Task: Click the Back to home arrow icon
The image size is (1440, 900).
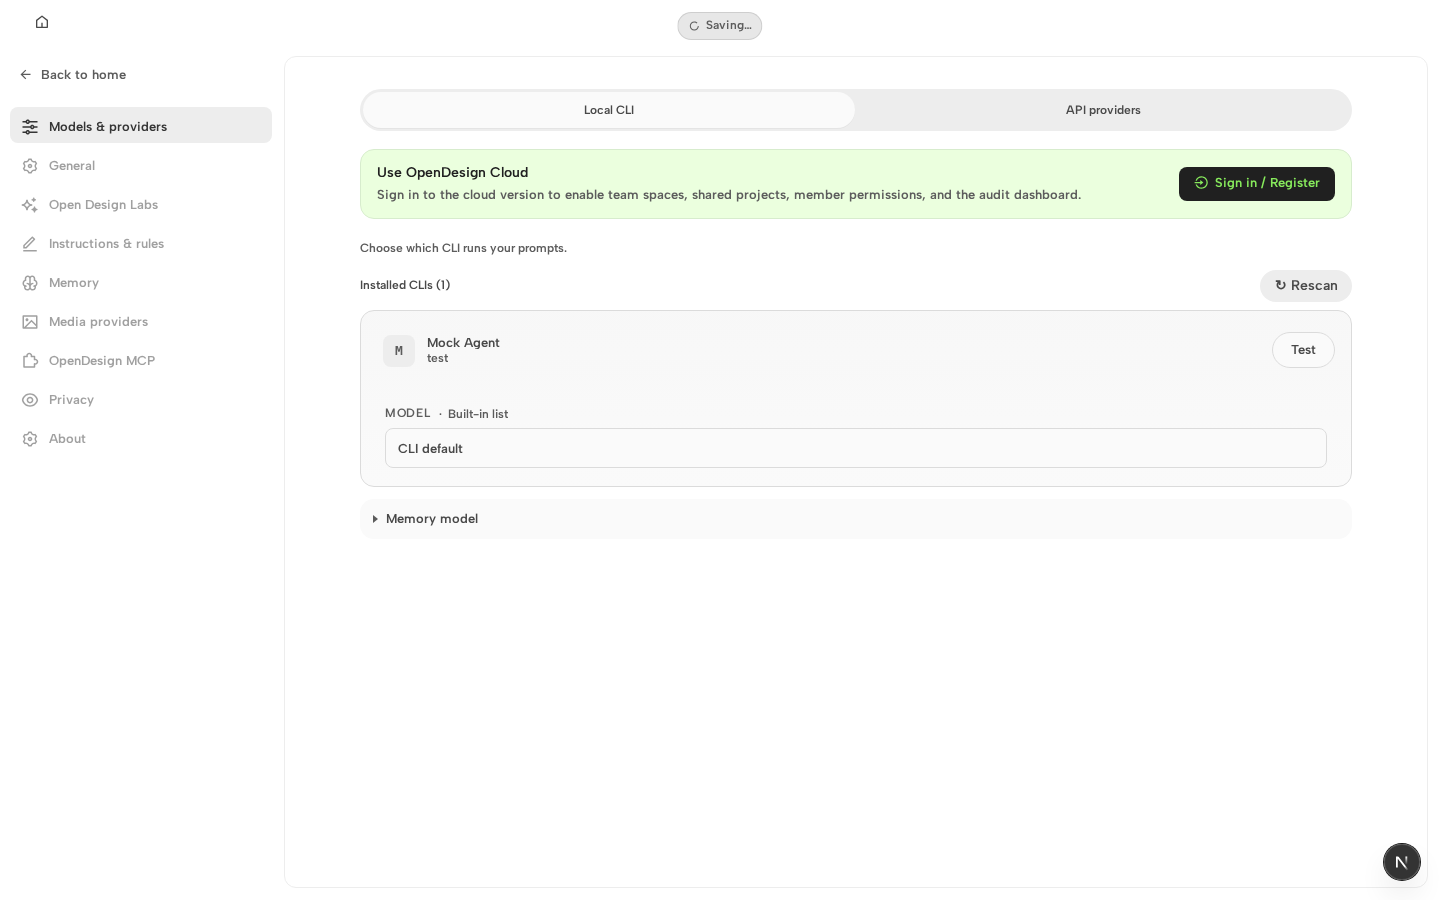Action: pos(26,75)
